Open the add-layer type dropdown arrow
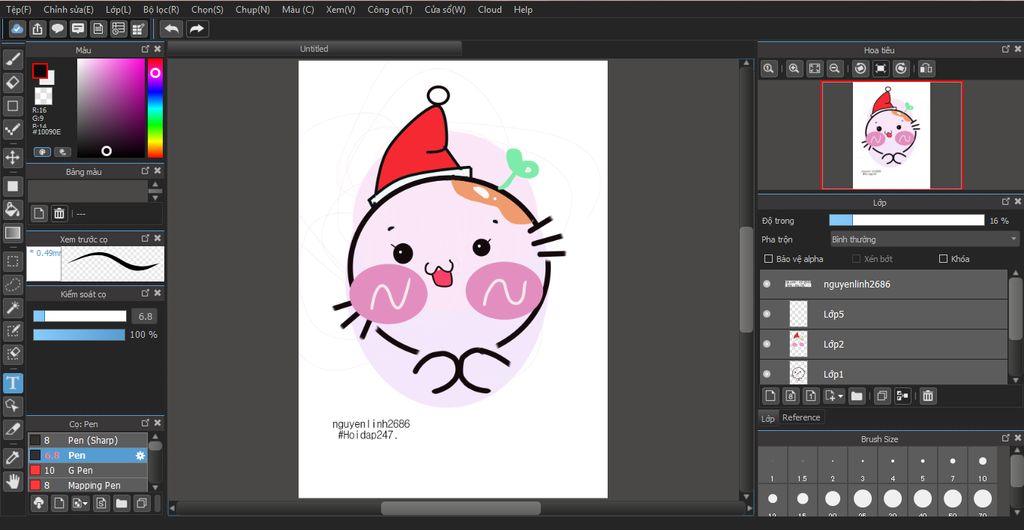1024x530 pixels. coord(840,396)
